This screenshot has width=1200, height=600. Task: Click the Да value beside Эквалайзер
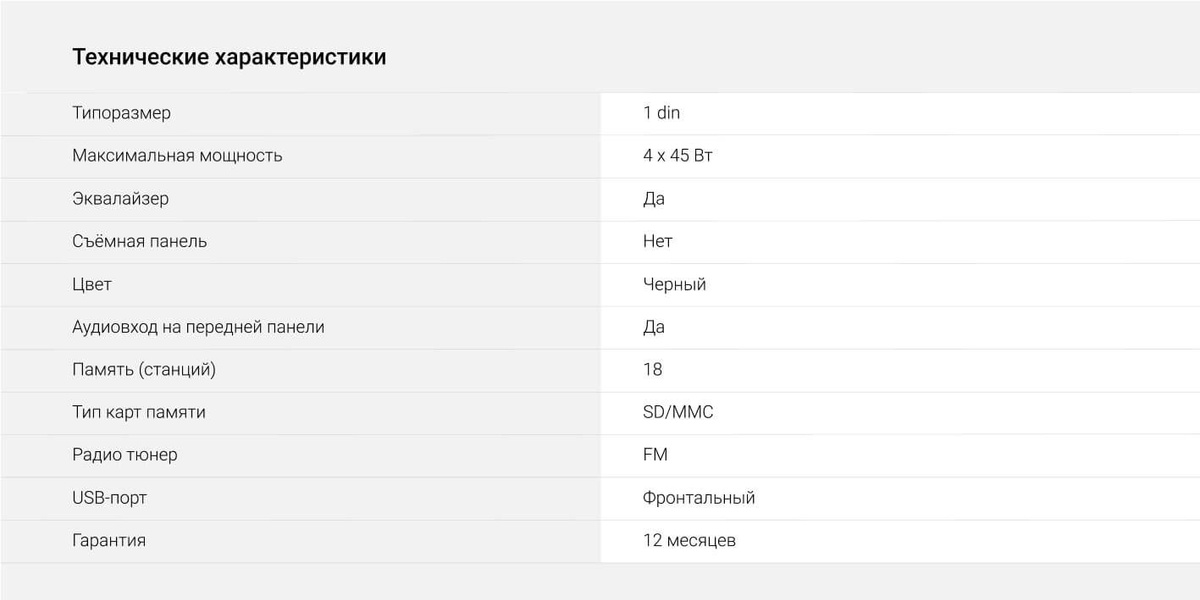click(x=654, y=199)
